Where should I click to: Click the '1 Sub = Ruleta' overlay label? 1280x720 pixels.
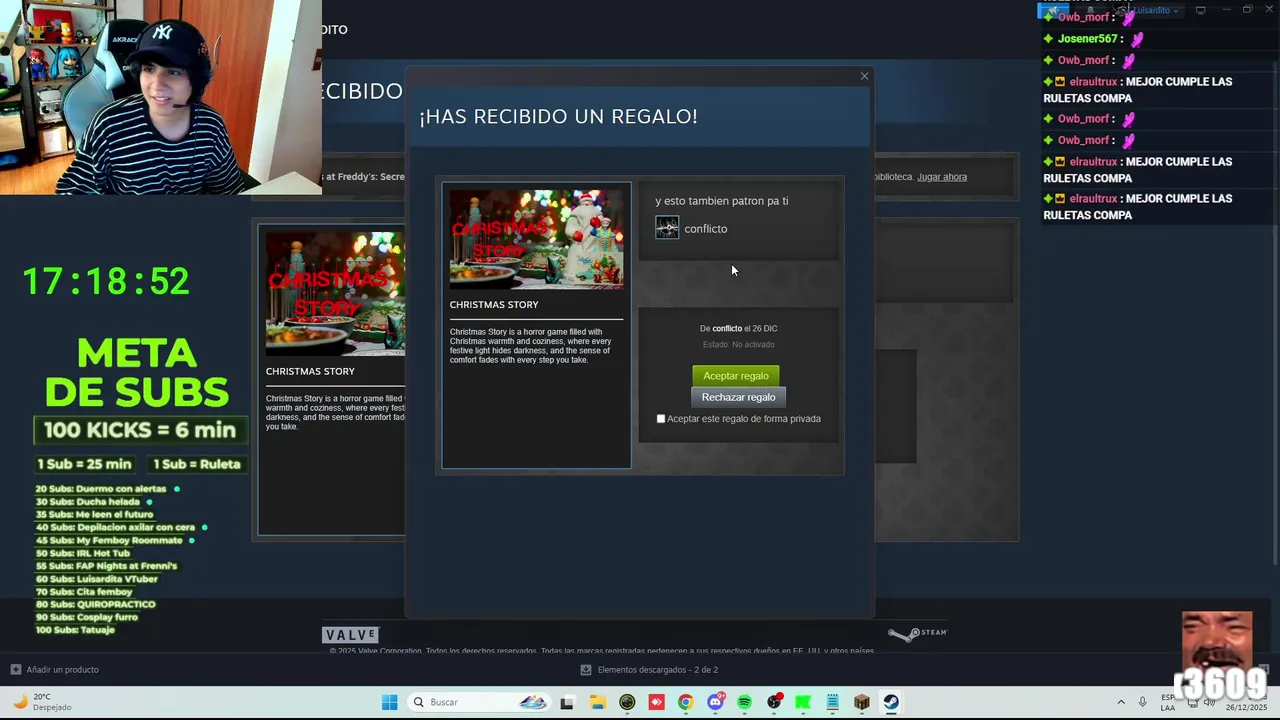197,464
